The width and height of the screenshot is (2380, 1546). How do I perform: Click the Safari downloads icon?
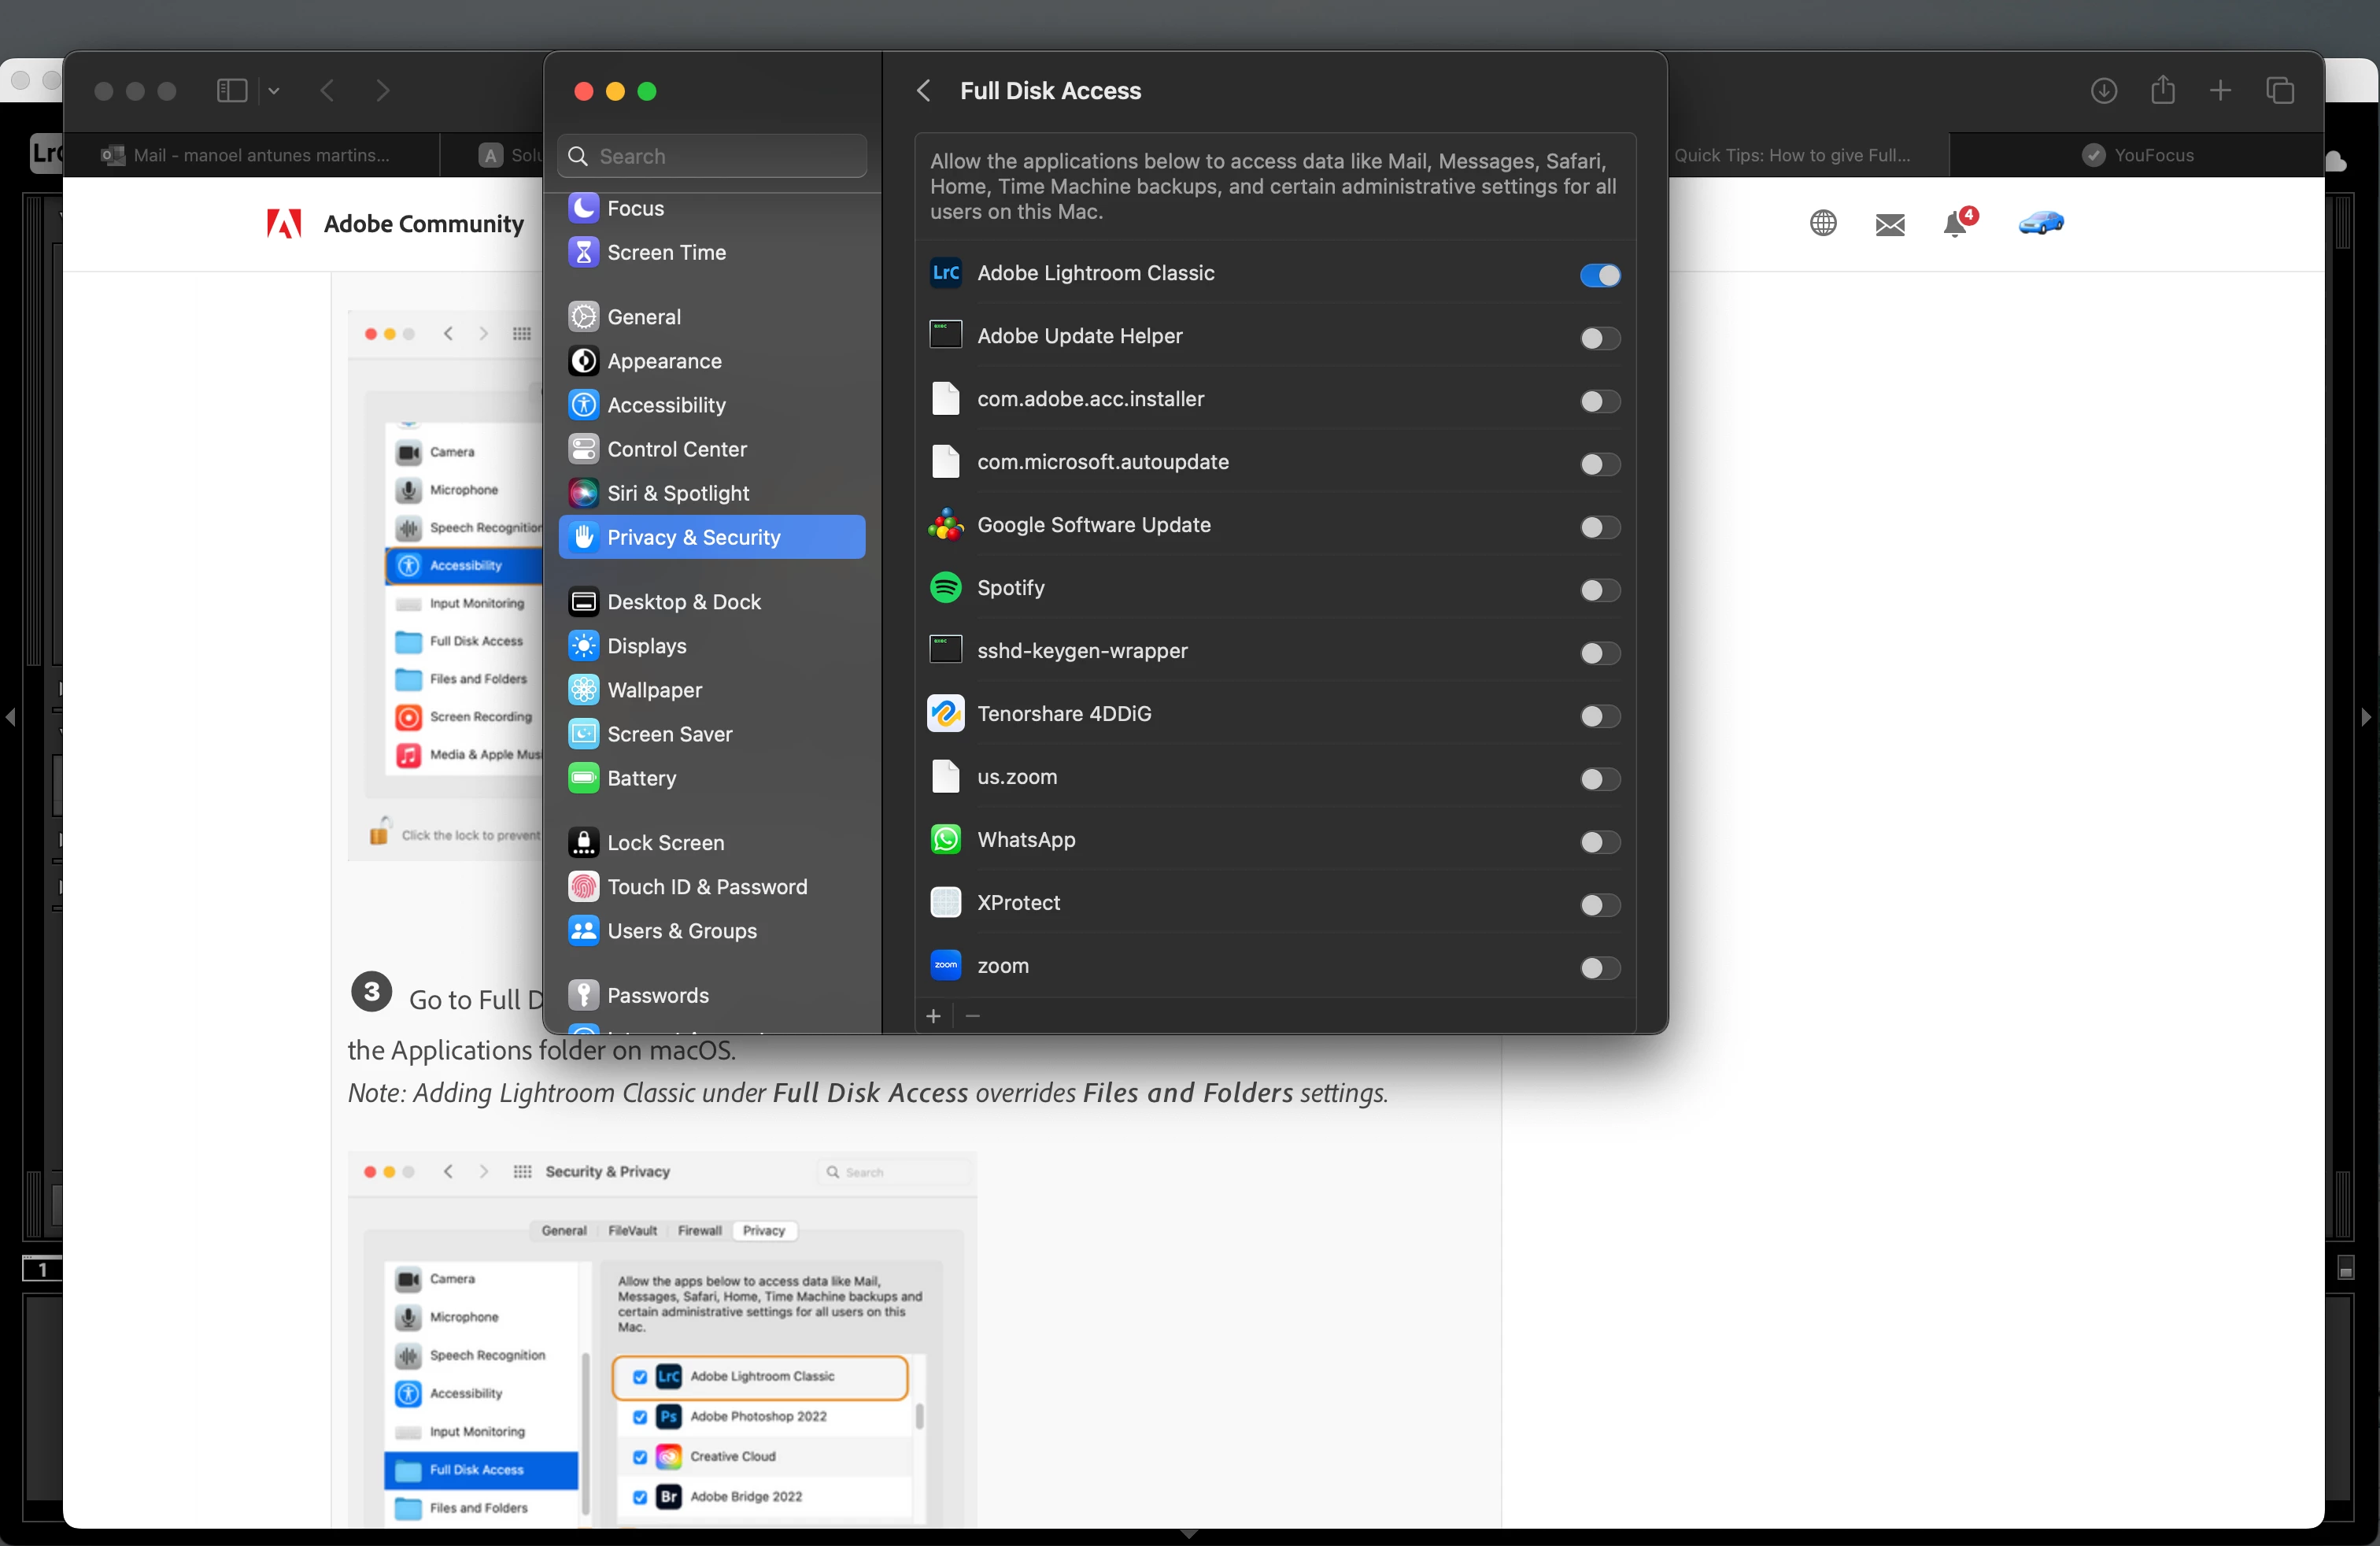coord(2103,91)
